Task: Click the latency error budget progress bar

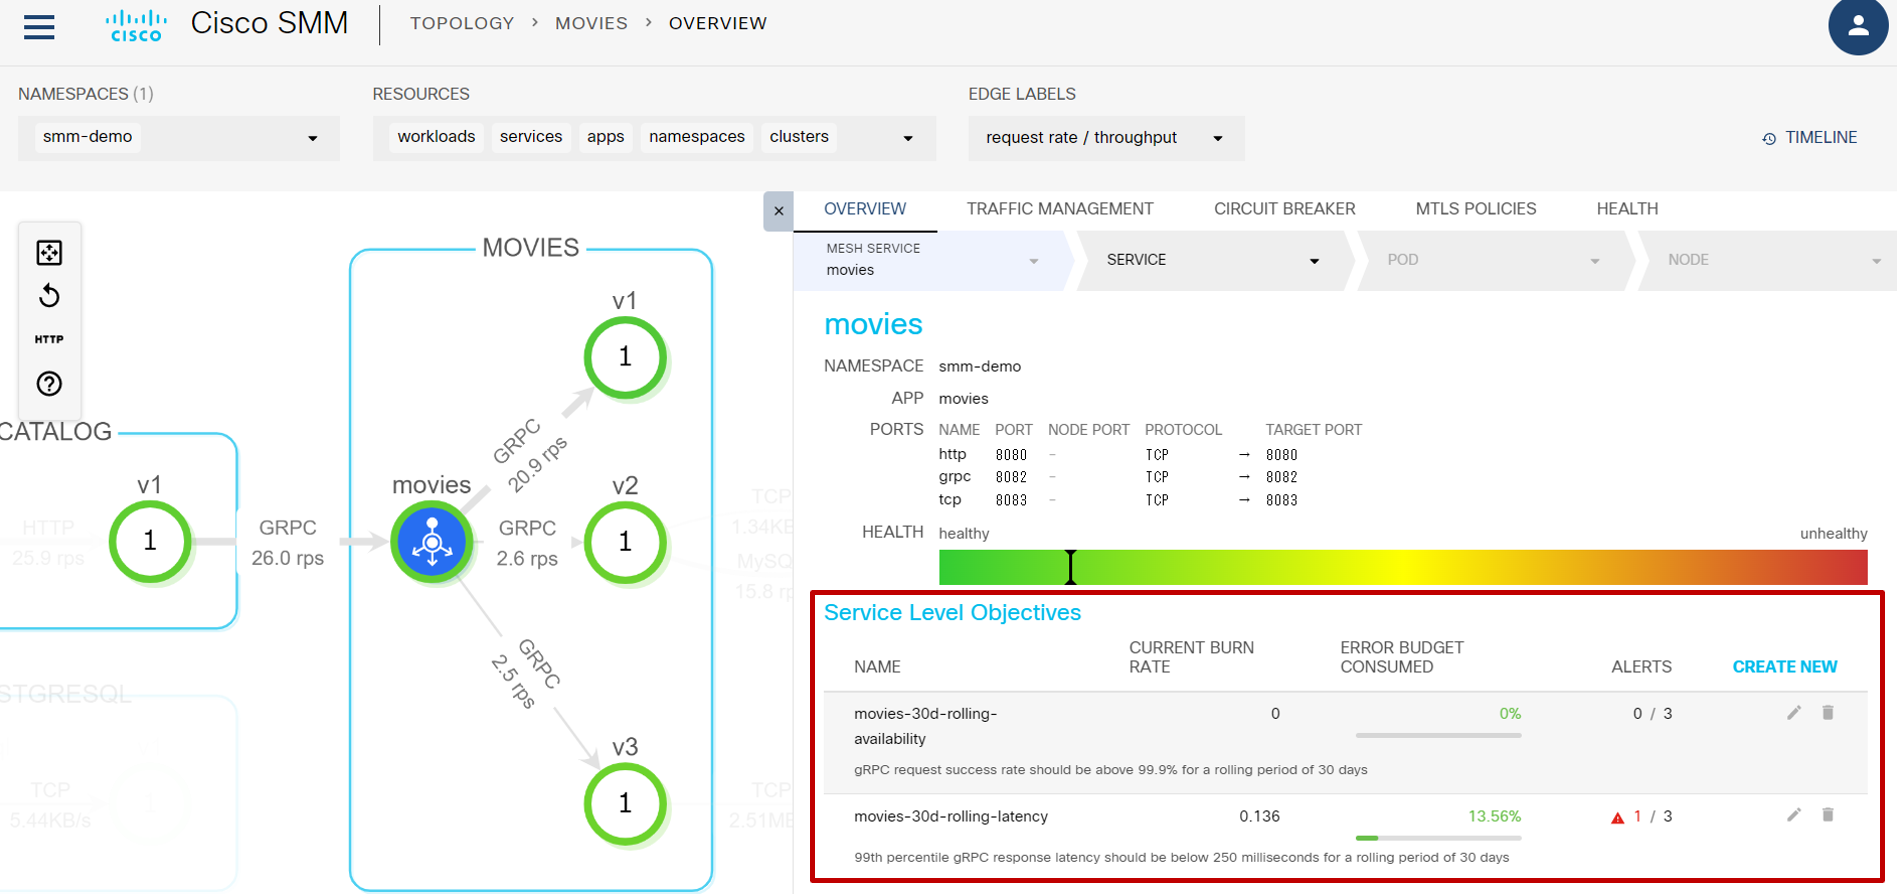Action: [1438, 838]
